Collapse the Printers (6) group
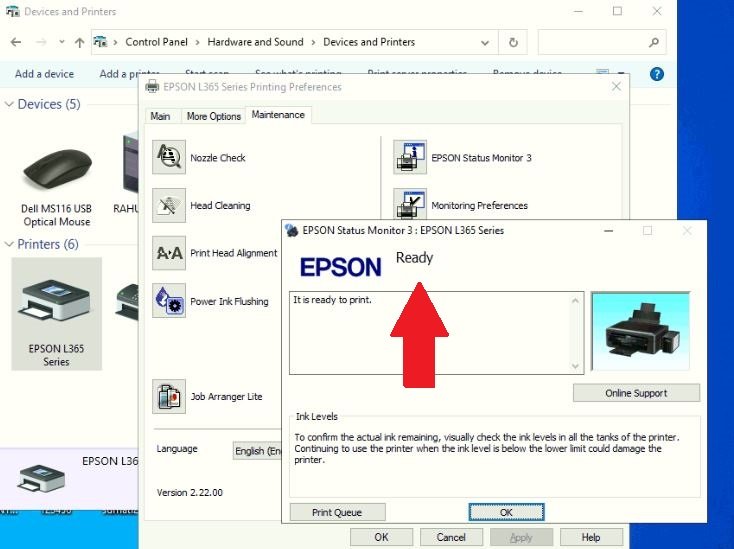This screenshot has height=549, width=734. 9,244
